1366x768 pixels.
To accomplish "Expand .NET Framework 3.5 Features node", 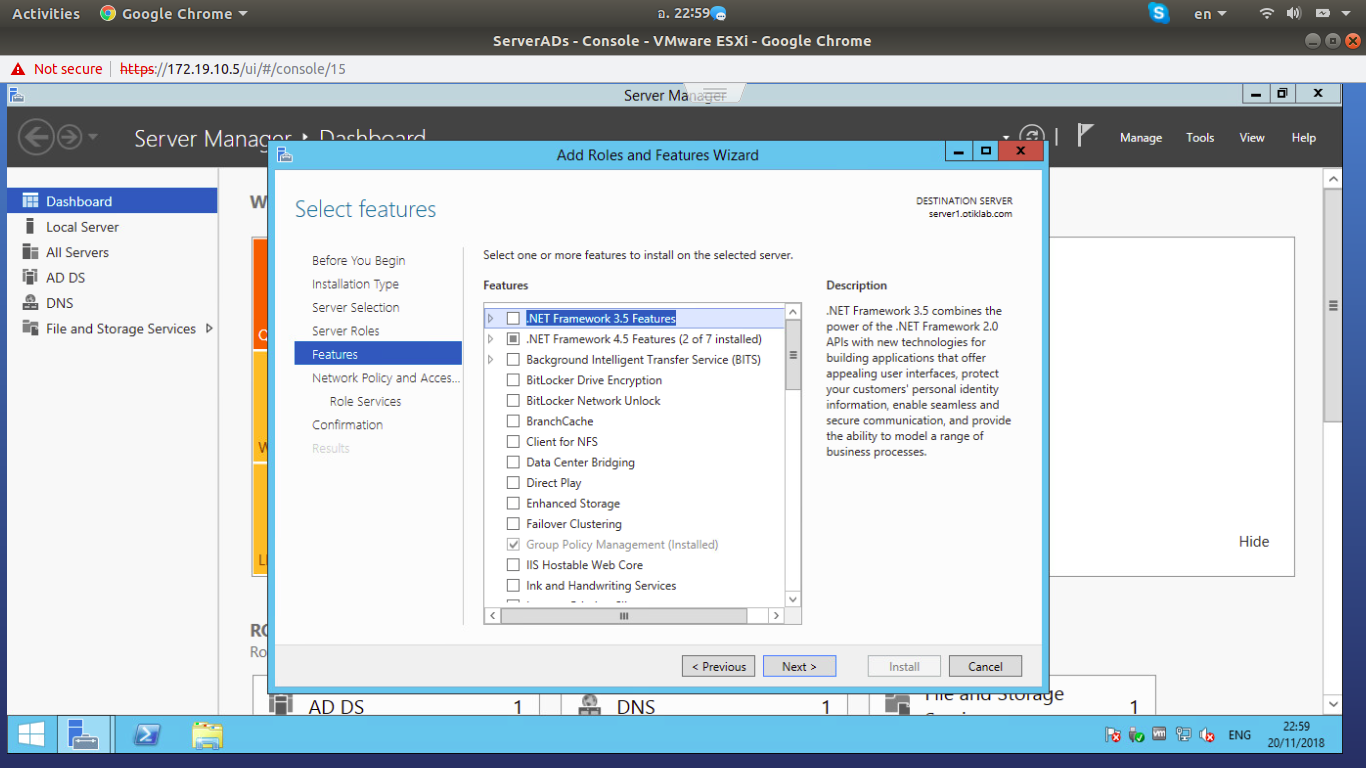I will coord(490,318).
